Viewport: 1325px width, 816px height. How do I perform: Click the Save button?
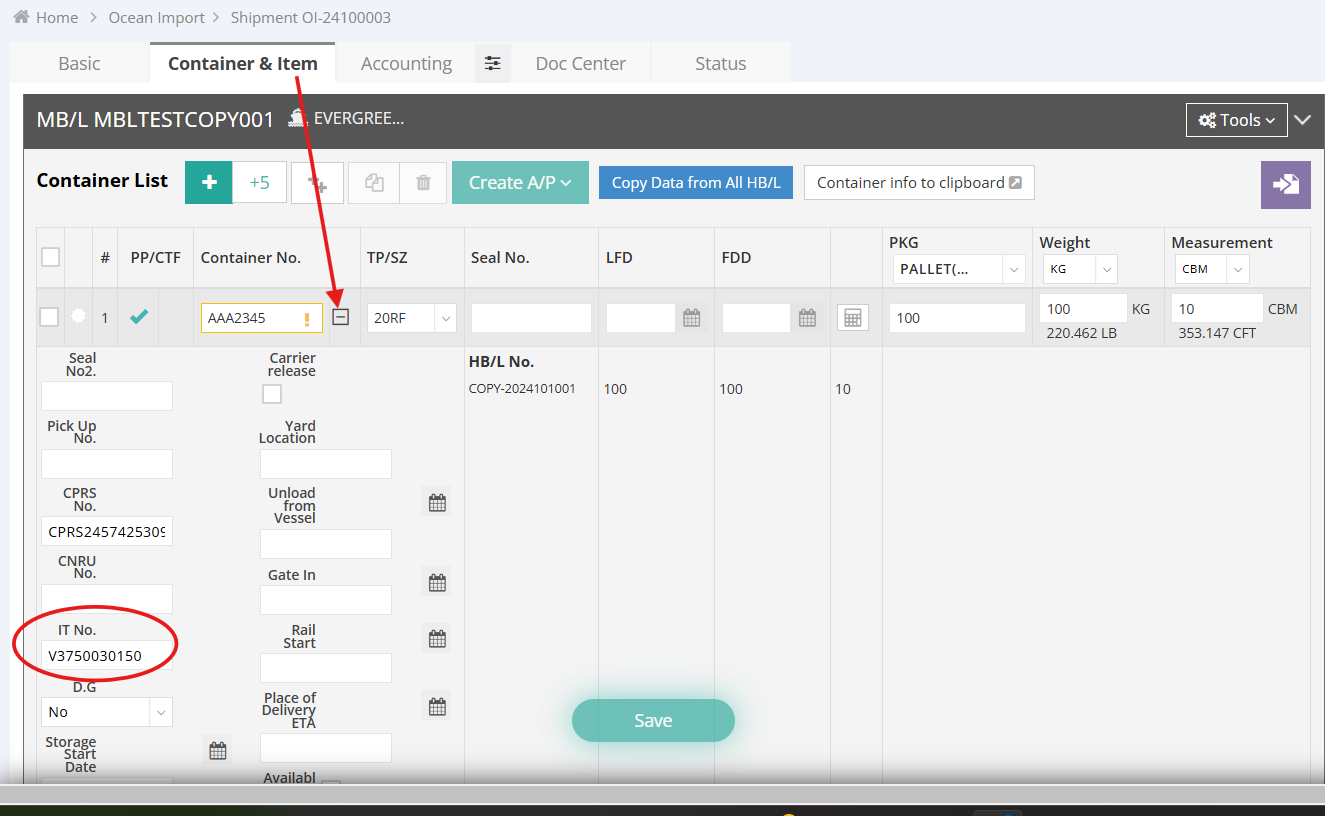click(x=653, y=720)
